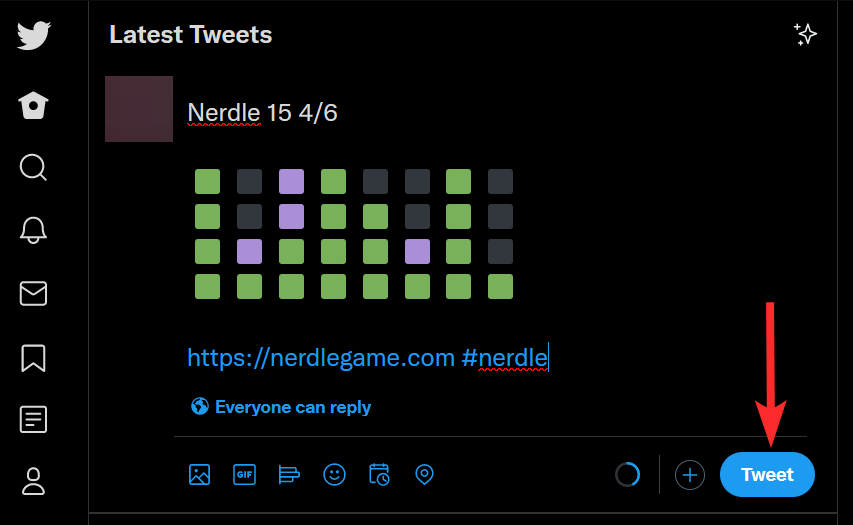Open Notifications bell icon
Image resolution: width=853 pixels, height=525 pixels.
click(33, 230)
